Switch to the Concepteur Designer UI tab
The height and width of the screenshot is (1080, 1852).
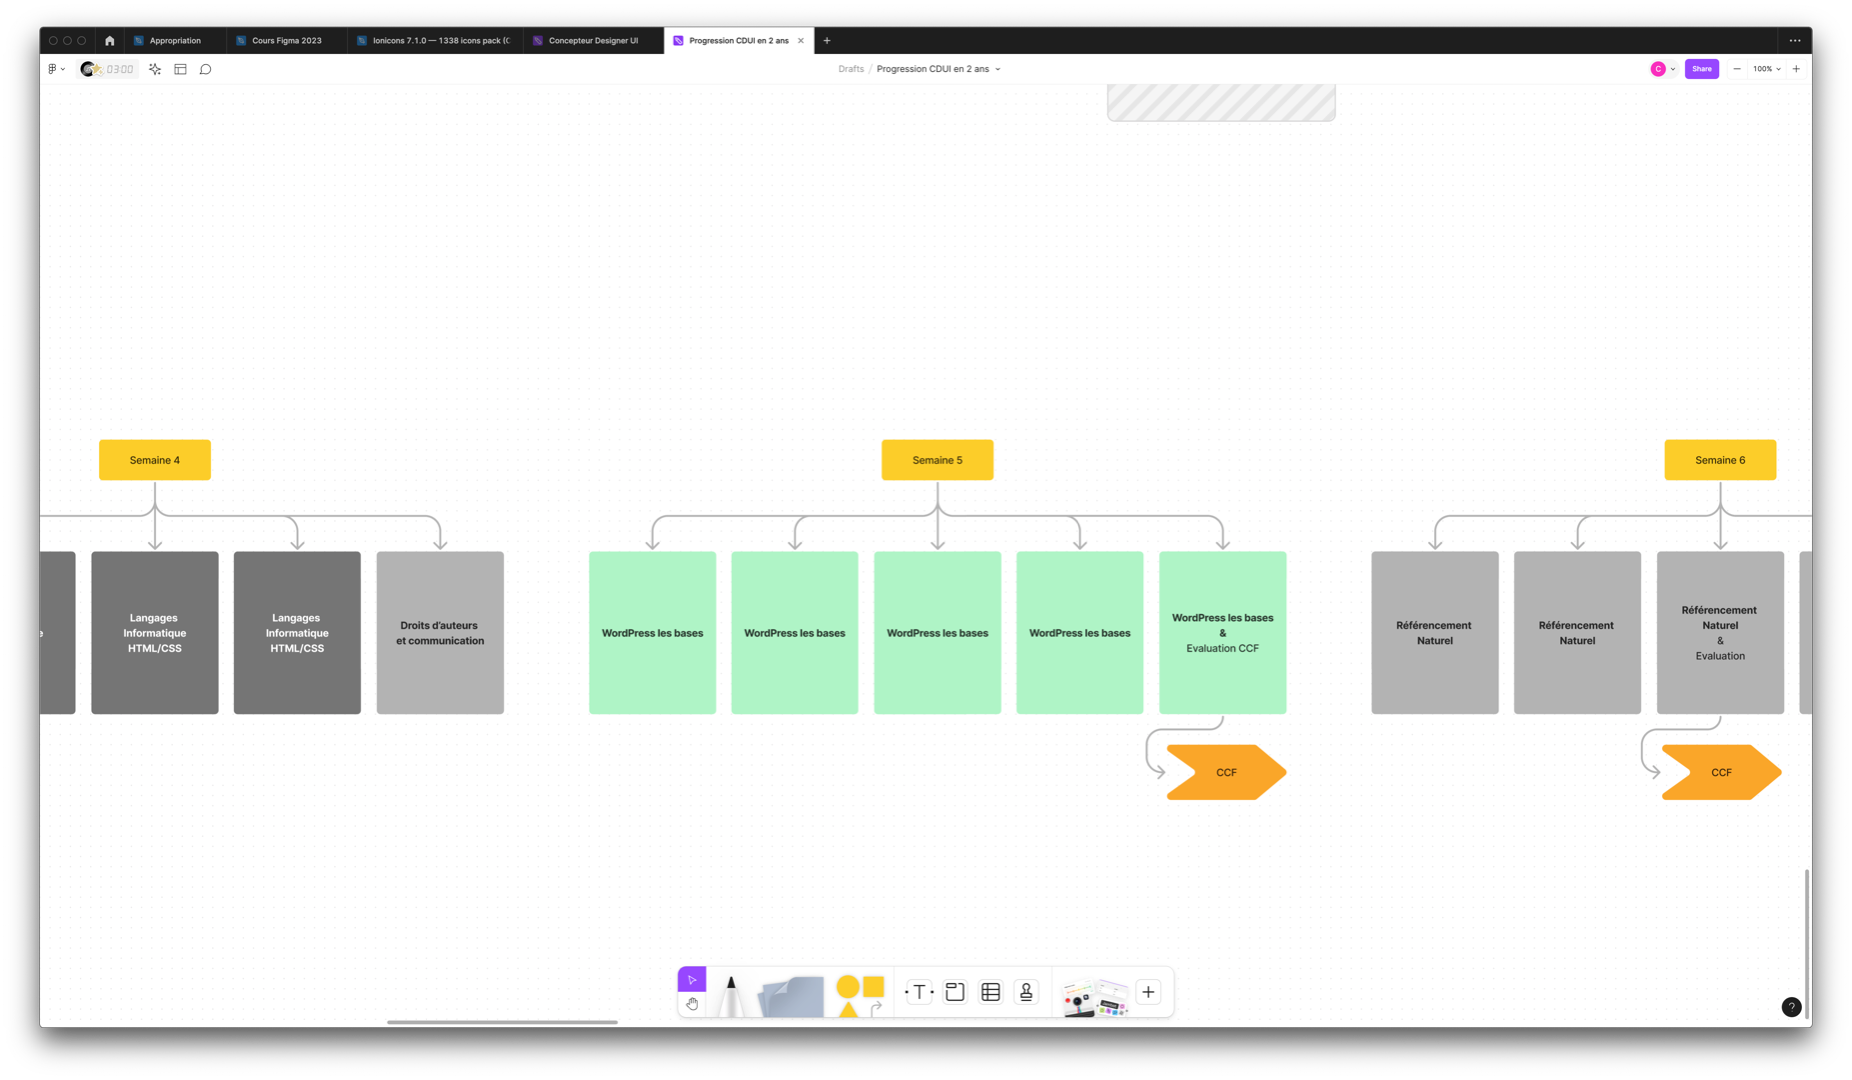pyautogui.click(x=592, y=41)
